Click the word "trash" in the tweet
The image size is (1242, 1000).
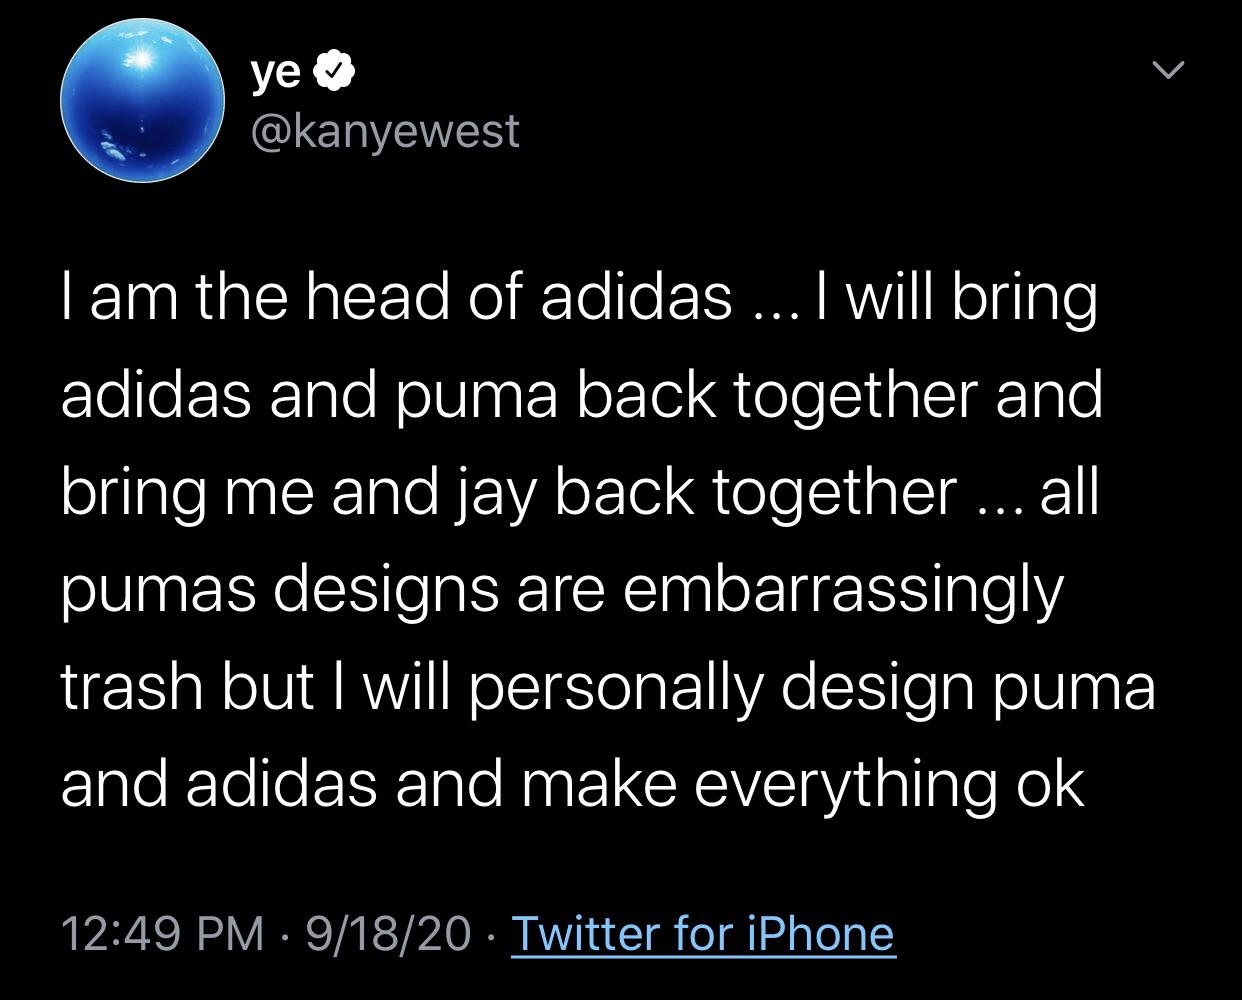(132, 687)
